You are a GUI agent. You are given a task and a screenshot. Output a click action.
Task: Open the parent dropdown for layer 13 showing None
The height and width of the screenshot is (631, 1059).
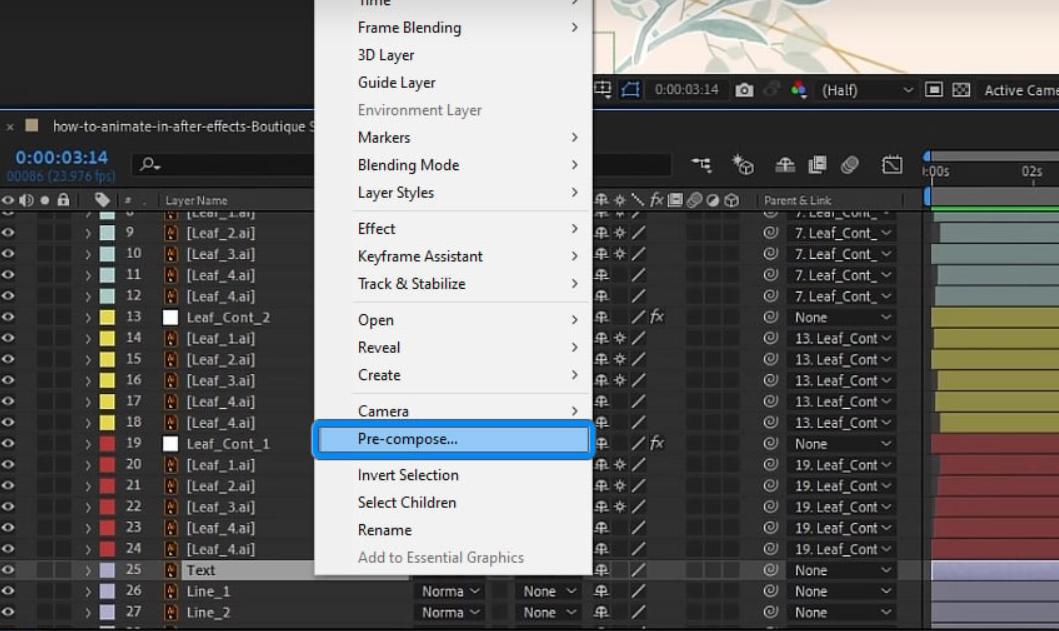(842, 317)
